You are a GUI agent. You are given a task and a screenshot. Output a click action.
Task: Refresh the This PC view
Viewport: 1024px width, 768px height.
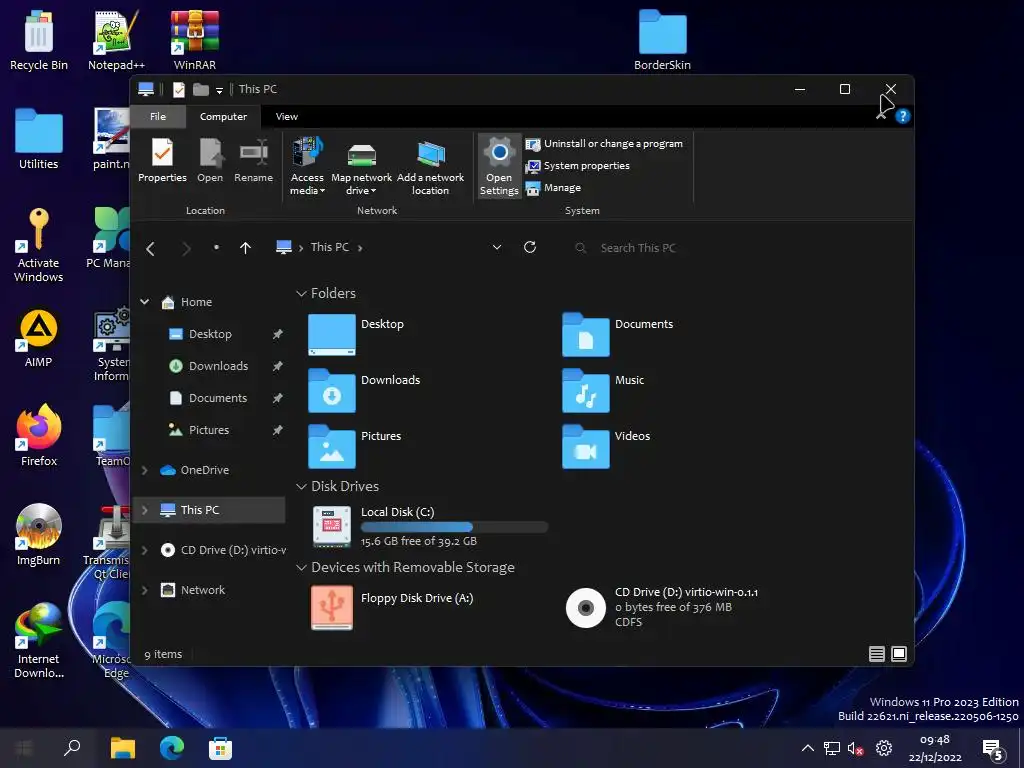[x=530, y=247]
